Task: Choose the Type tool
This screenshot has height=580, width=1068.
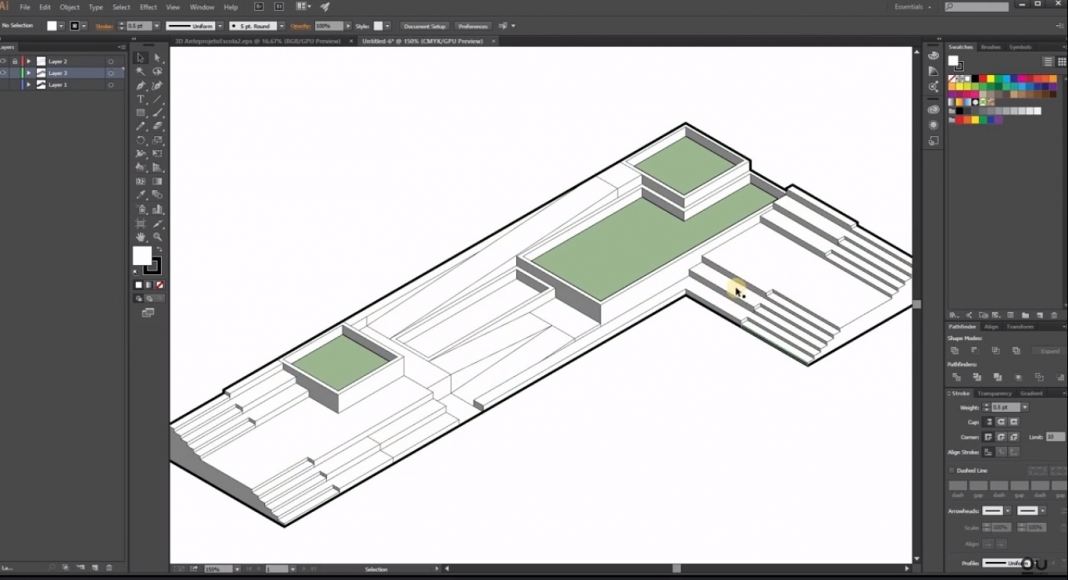Action: [x=139, y=99]
